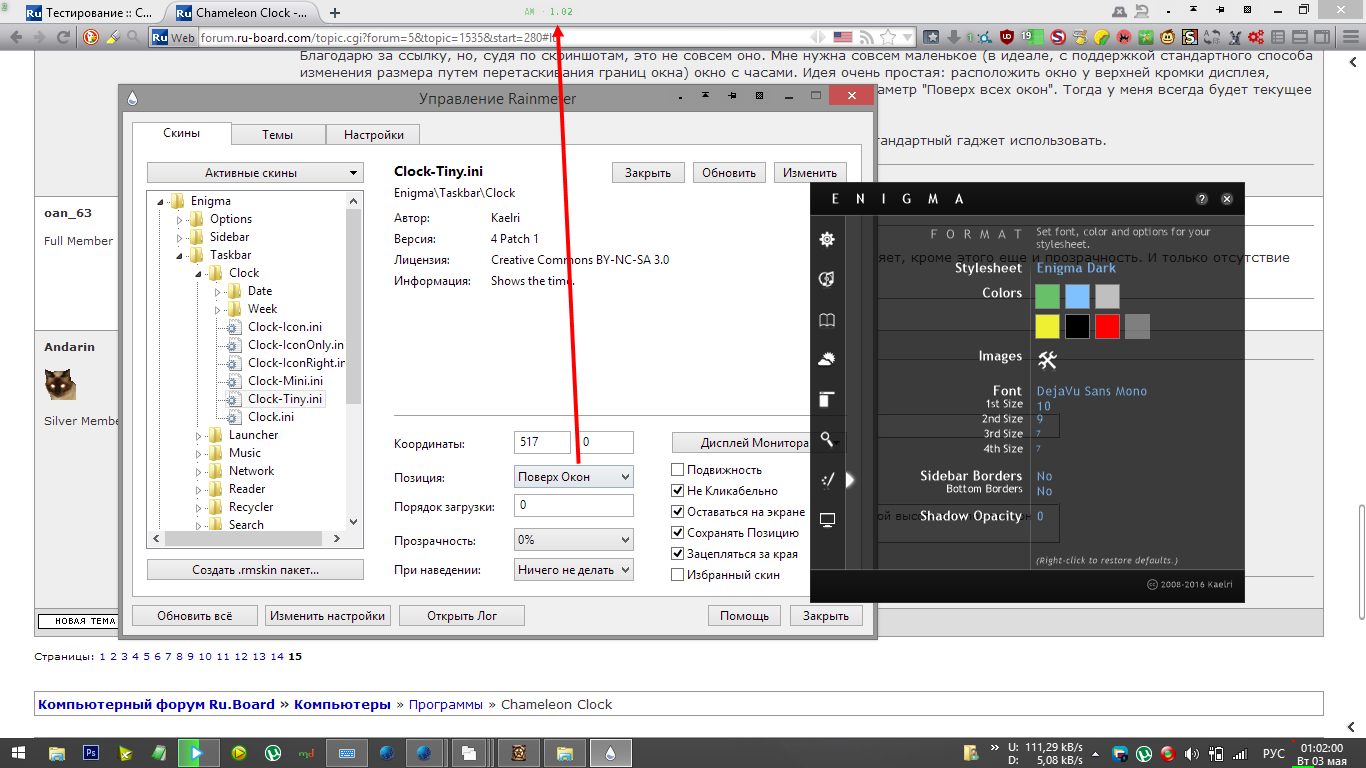The height and width of the screenshot is (768, 1366).
Task: Open the weather cloud section in Enigma panel
Action: [826, 360]
